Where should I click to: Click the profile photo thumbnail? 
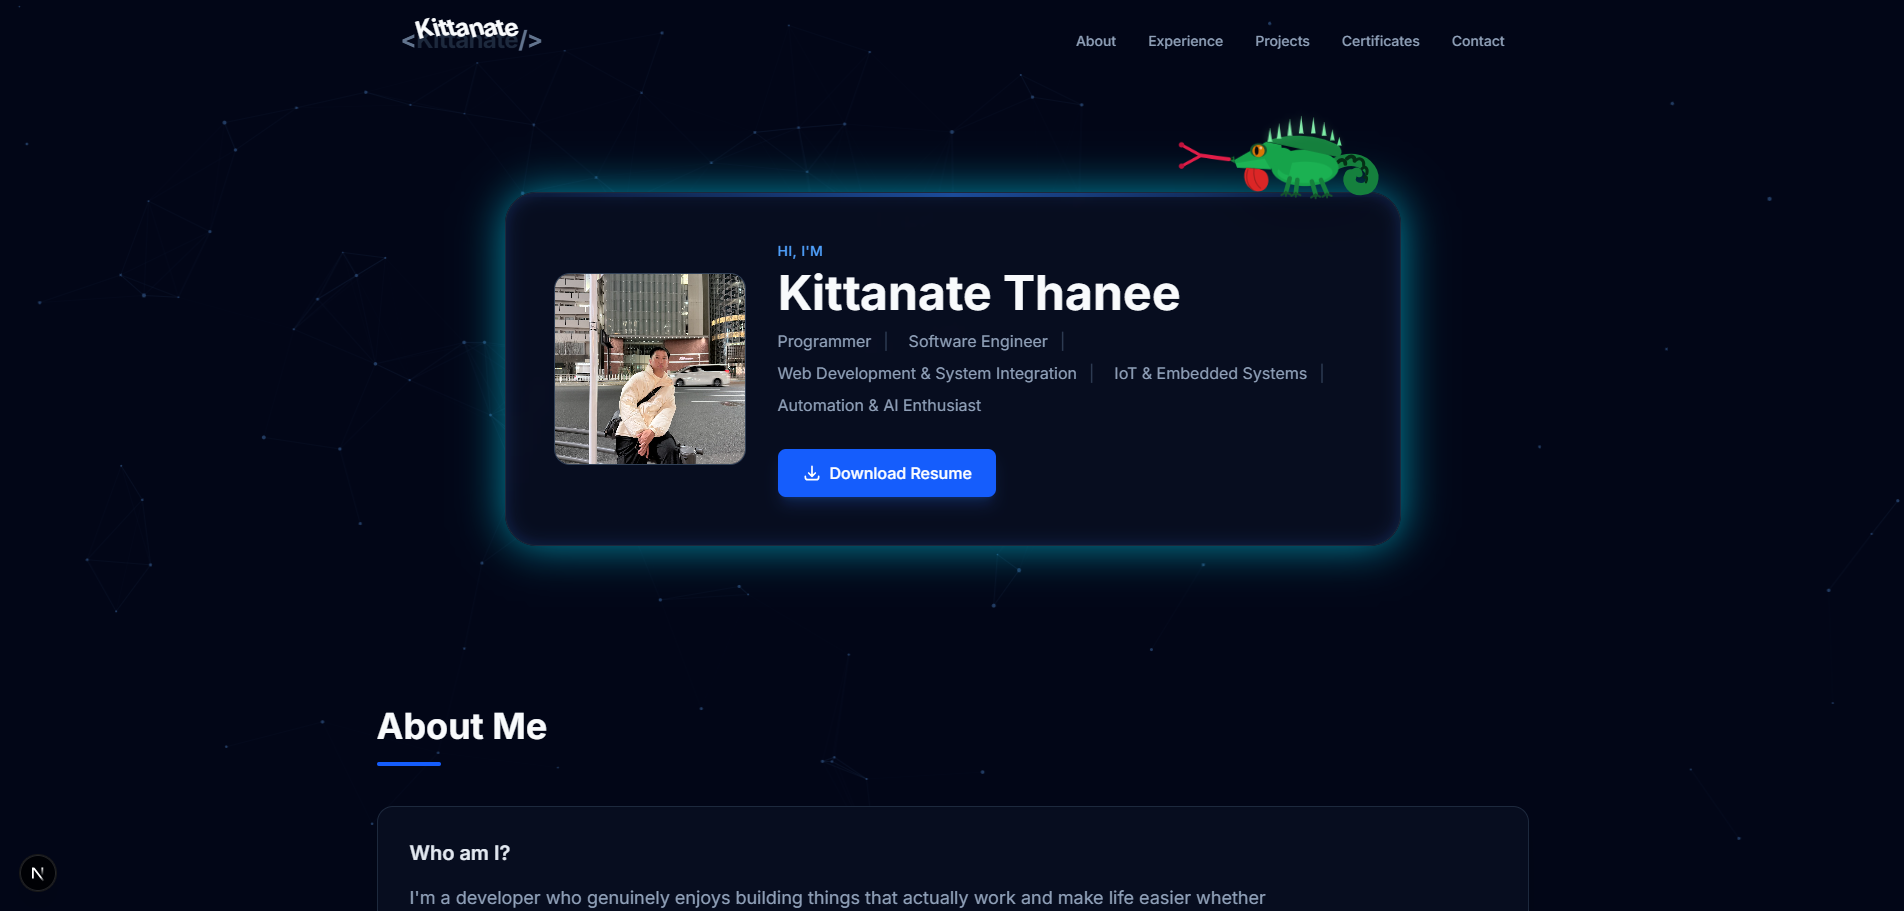(650, 369)
